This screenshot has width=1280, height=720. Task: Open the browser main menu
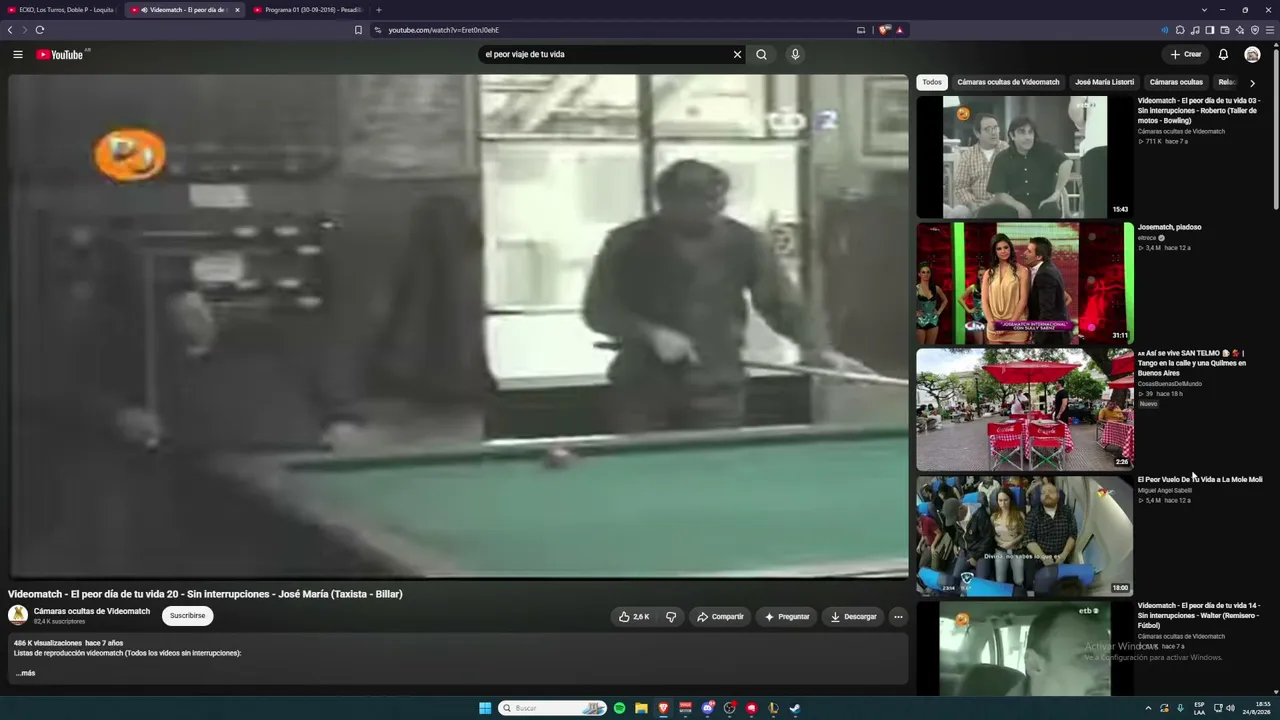1270,30
